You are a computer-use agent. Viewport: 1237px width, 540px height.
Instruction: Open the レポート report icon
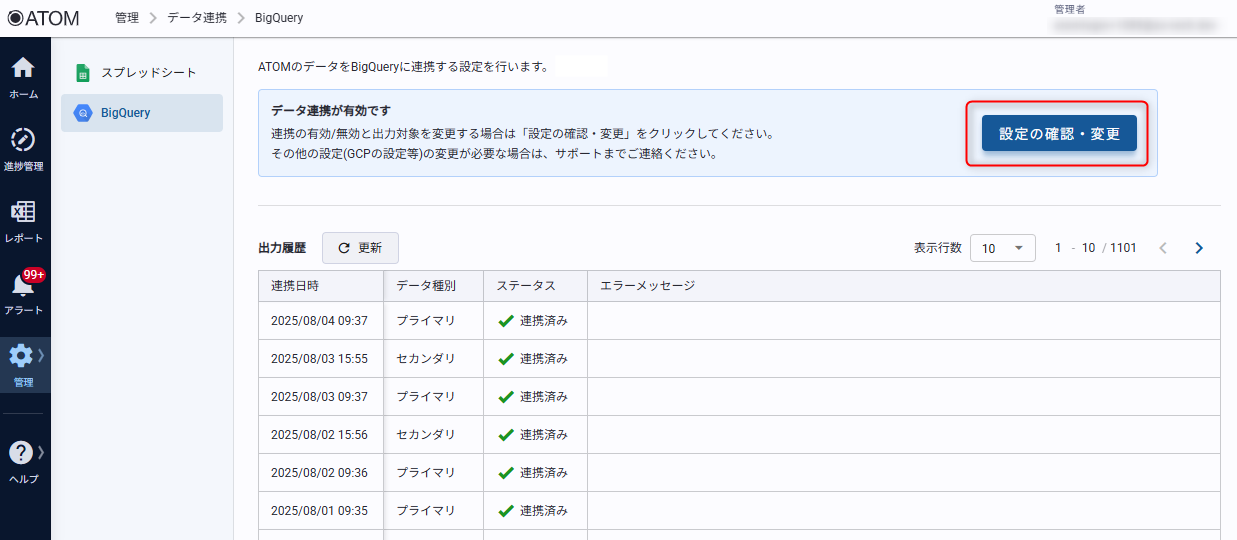[23, 213]
